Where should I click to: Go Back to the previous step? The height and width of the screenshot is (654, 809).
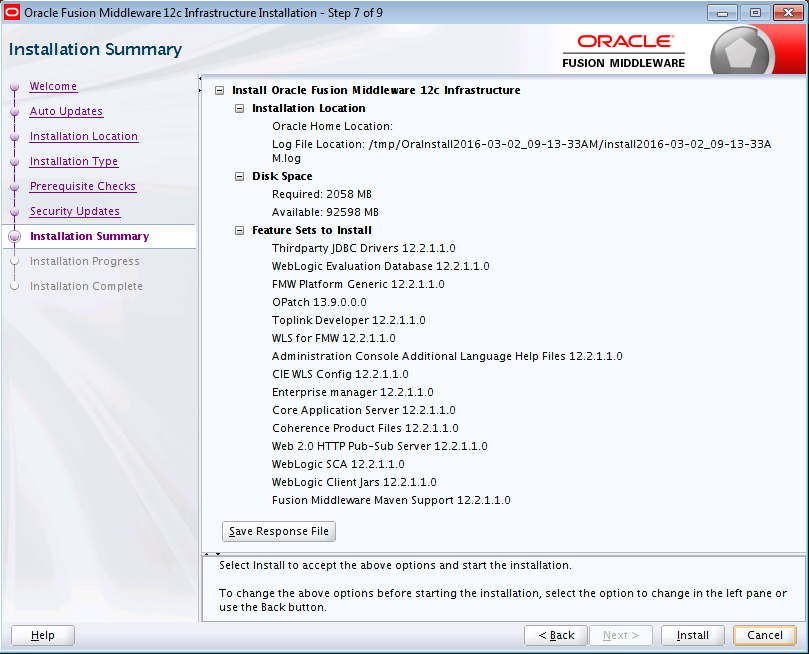click(556, 635)
